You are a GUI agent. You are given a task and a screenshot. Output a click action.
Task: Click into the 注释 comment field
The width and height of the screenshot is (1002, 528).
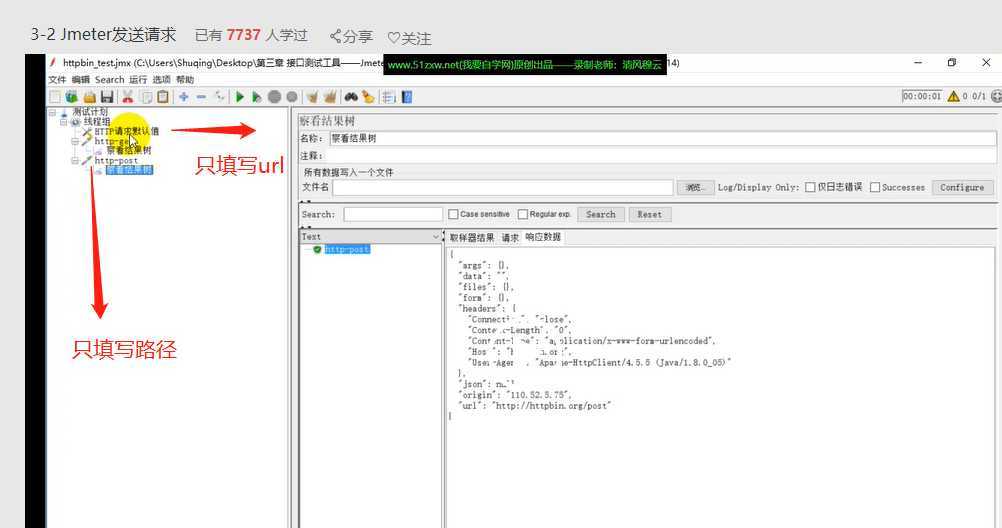click(x=661, y=155)
